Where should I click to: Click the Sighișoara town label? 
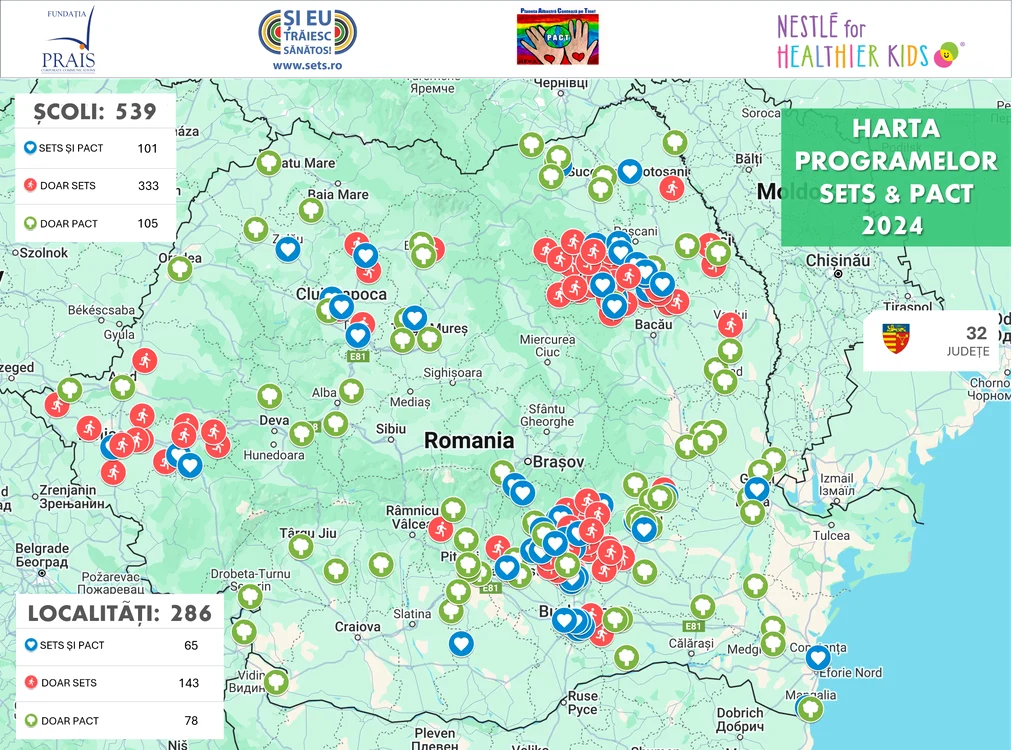(x=452, y=373)
